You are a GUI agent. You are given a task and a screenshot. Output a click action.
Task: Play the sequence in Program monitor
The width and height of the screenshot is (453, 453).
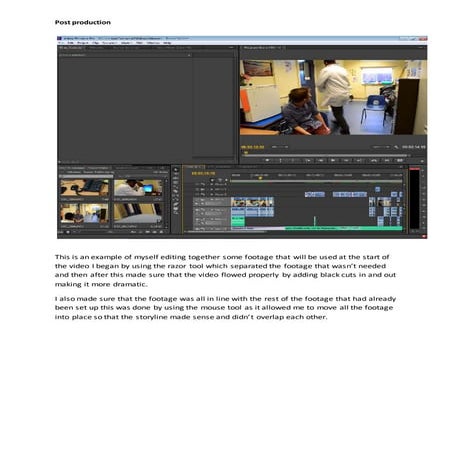click(333, 161)
